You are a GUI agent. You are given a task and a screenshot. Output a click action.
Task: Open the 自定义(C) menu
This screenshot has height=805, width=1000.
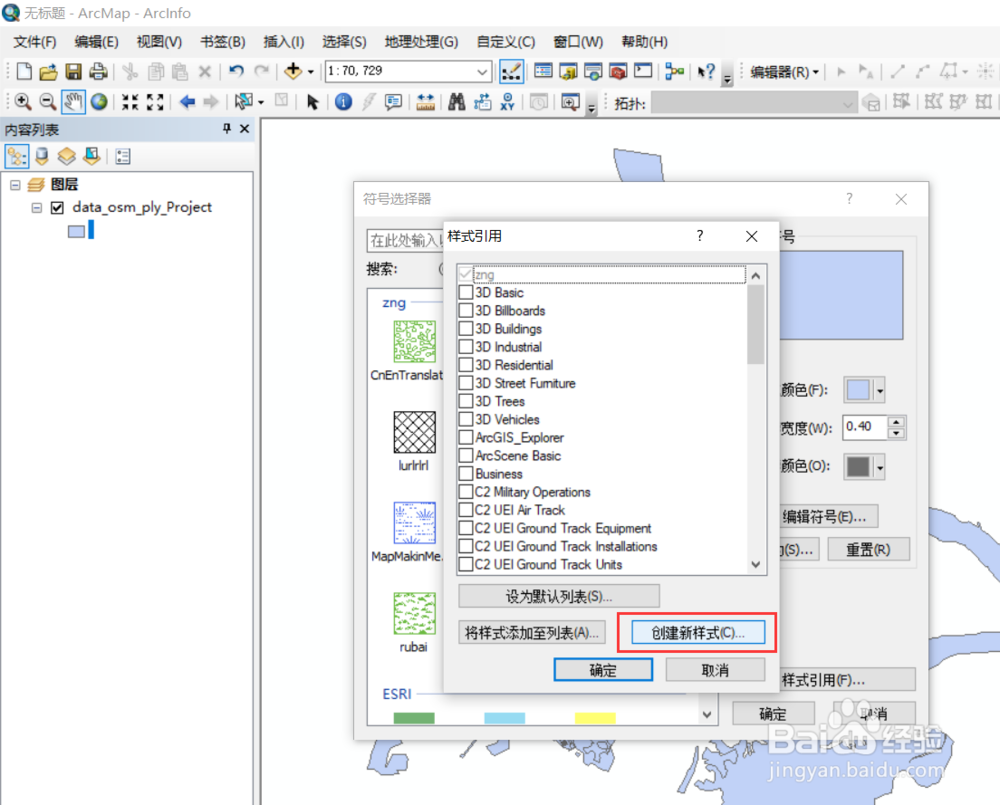coord(506,42)
